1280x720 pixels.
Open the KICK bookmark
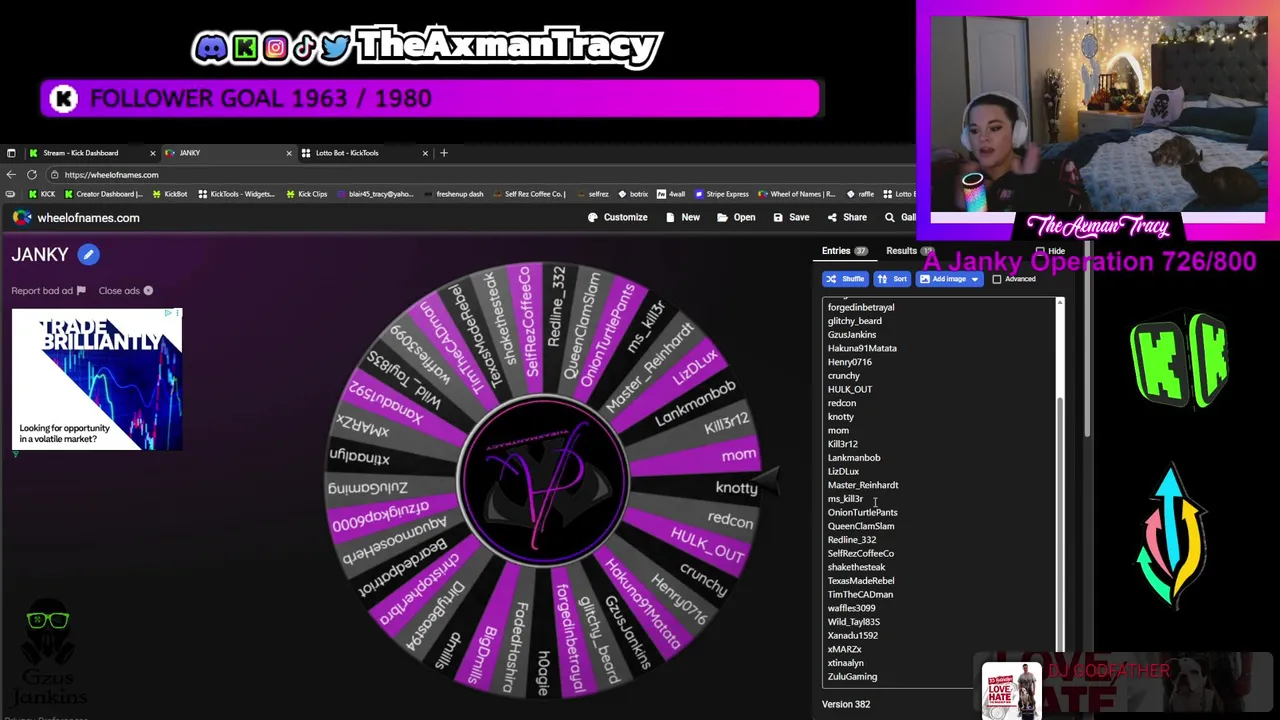pos(42,194)
